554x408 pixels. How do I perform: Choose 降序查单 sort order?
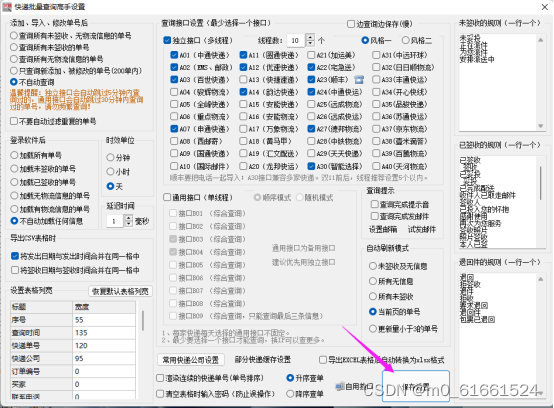290,394
